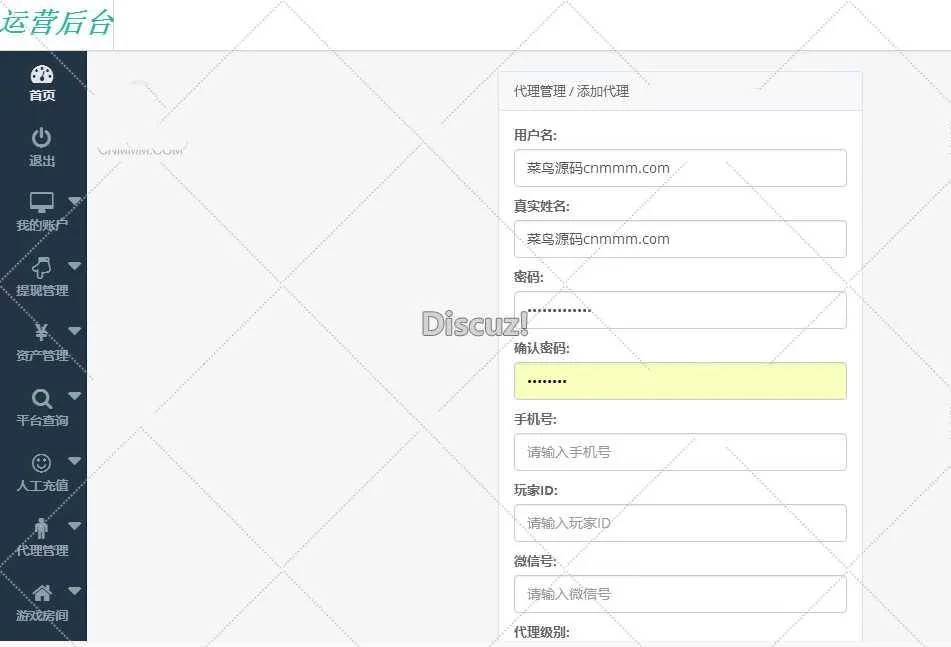The image size is (951, 647).
Task: Click the magnifier icon for 平台查询
Action: point(42,398)
